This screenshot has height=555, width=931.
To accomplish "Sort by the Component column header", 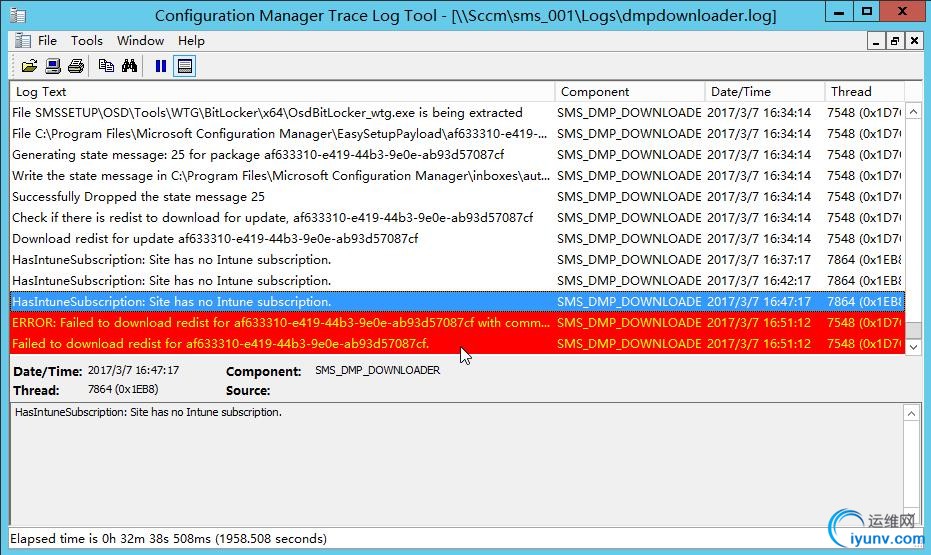I will (630, 91).
